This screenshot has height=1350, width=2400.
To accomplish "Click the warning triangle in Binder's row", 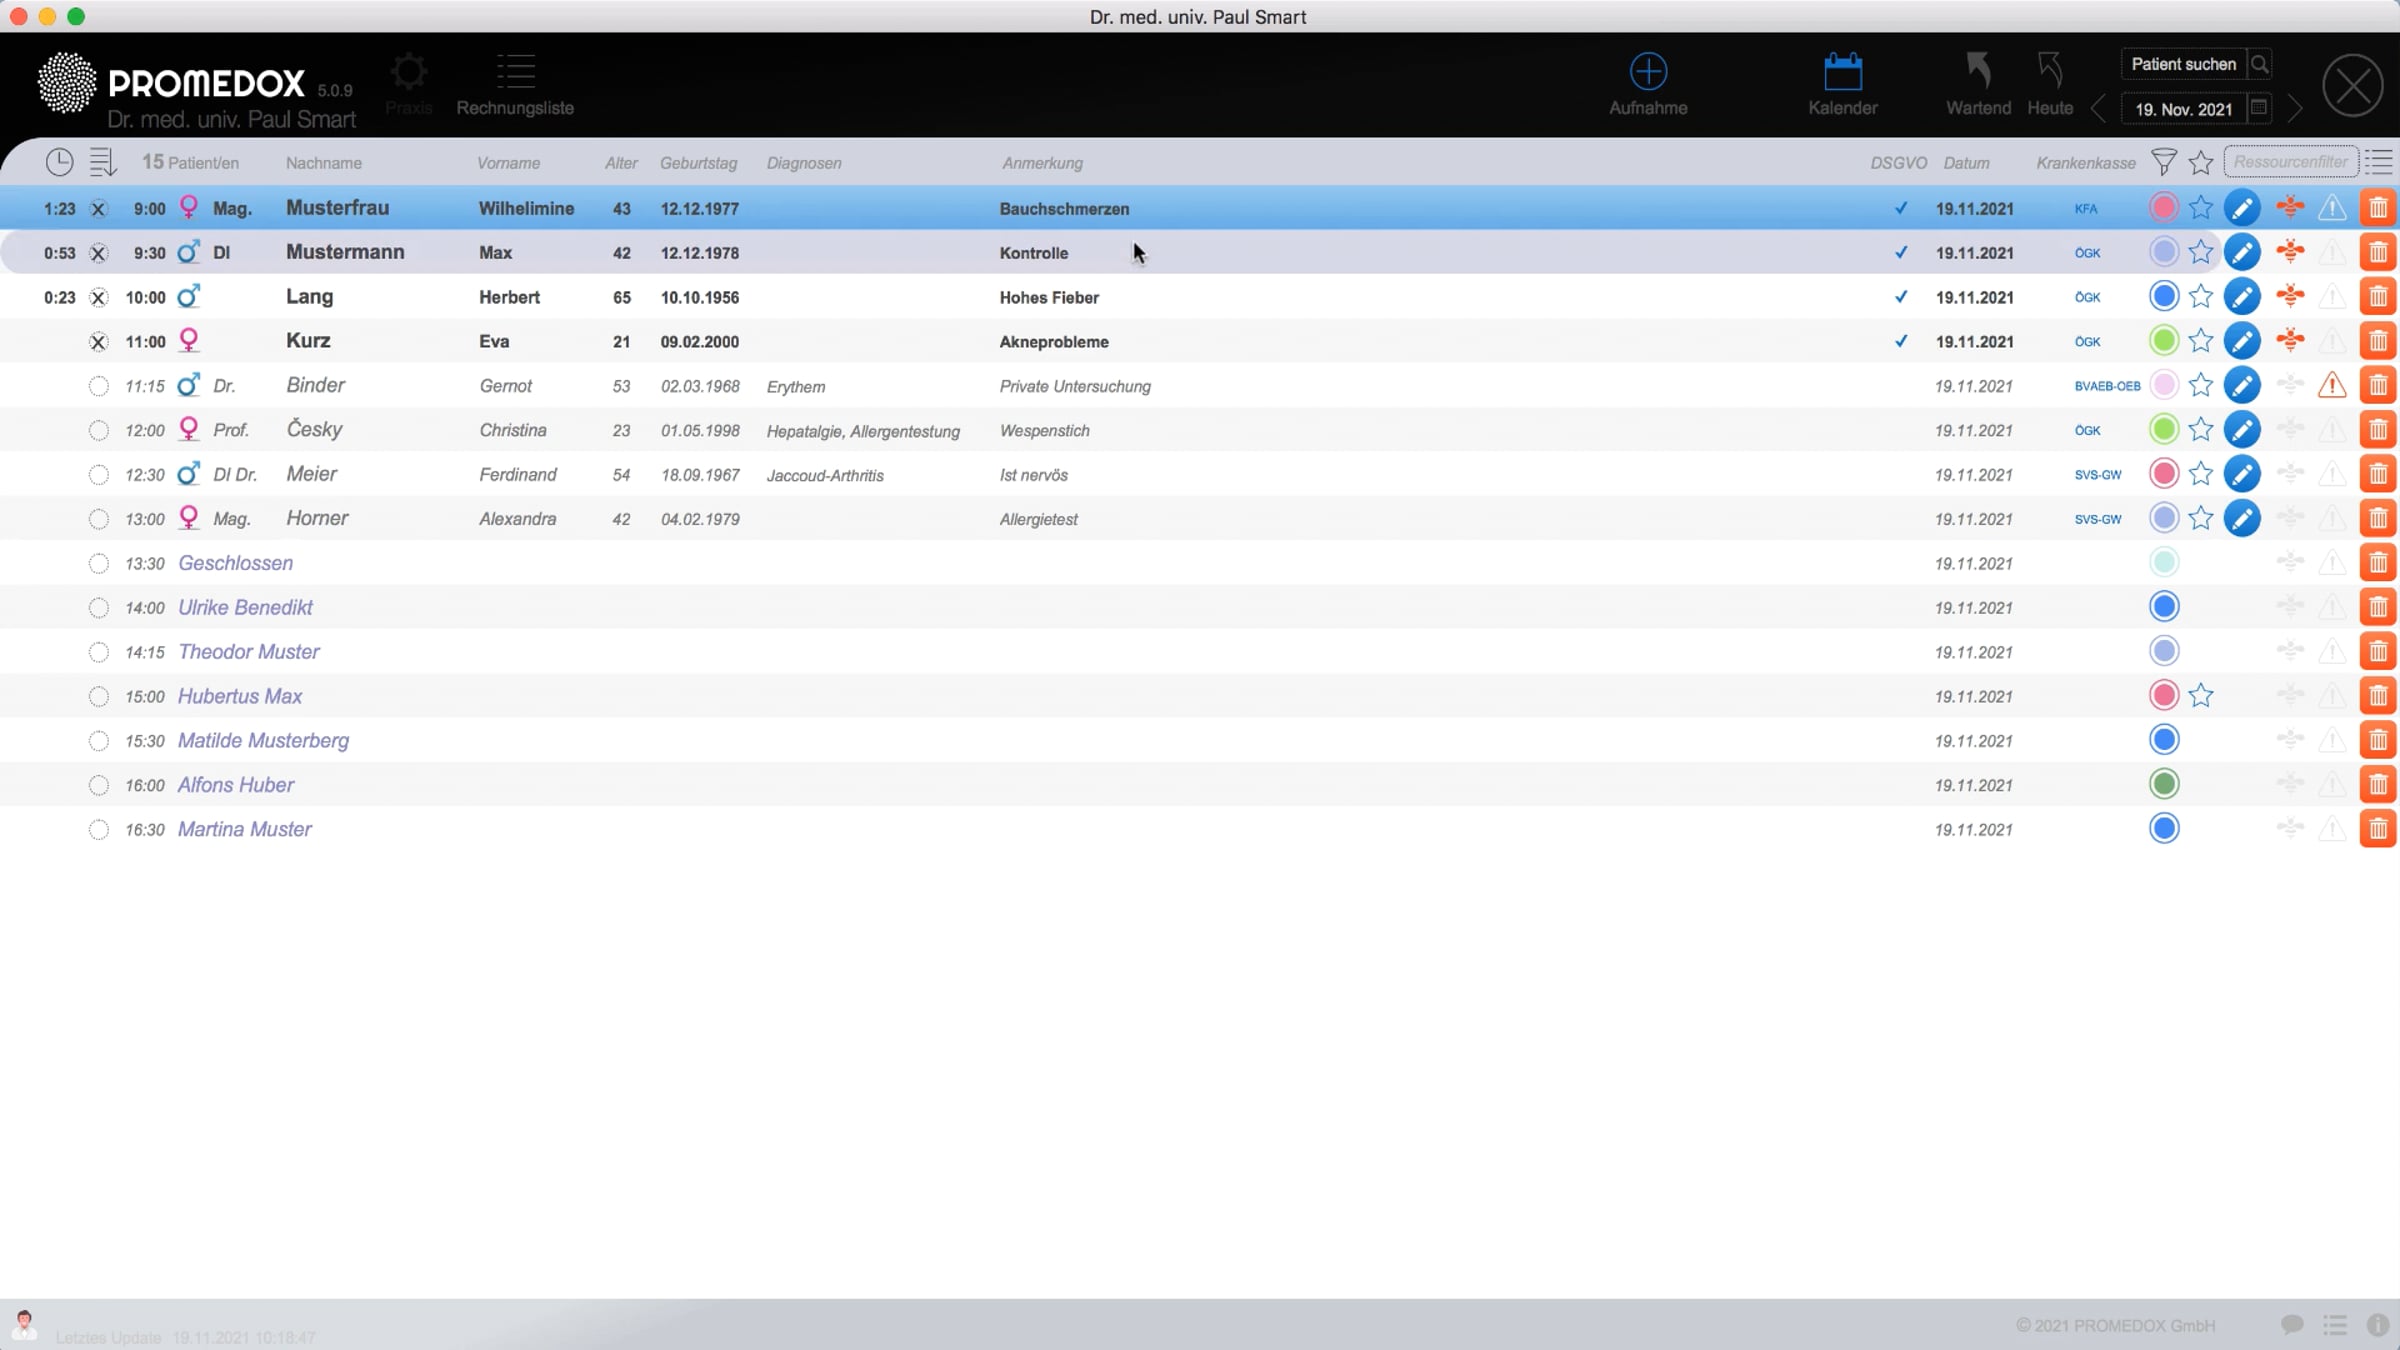I will pyautogui.click(x=2332, y=385).
